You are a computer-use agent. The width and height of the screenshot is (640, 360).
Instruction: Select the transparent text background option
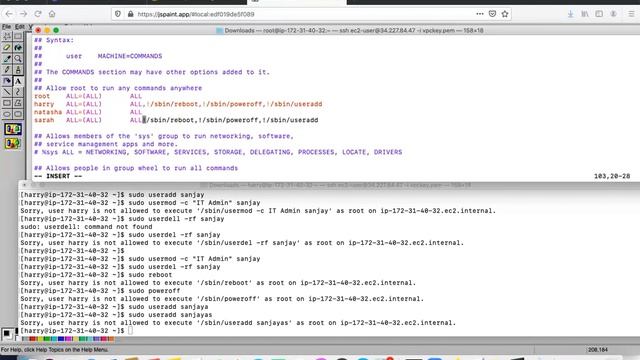coord(13,143)
